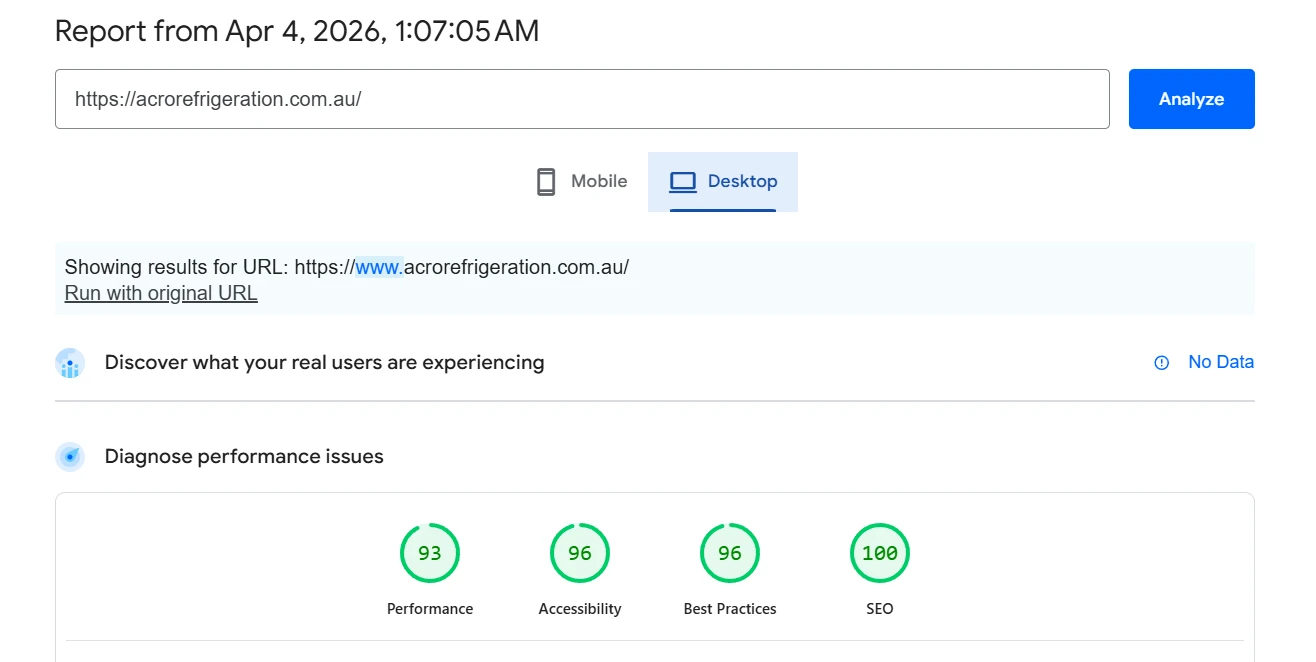Viewport: 1316px width, 662px height.
Task: Open the Performance score gauge 93
Action: click(x=430, y=553)
